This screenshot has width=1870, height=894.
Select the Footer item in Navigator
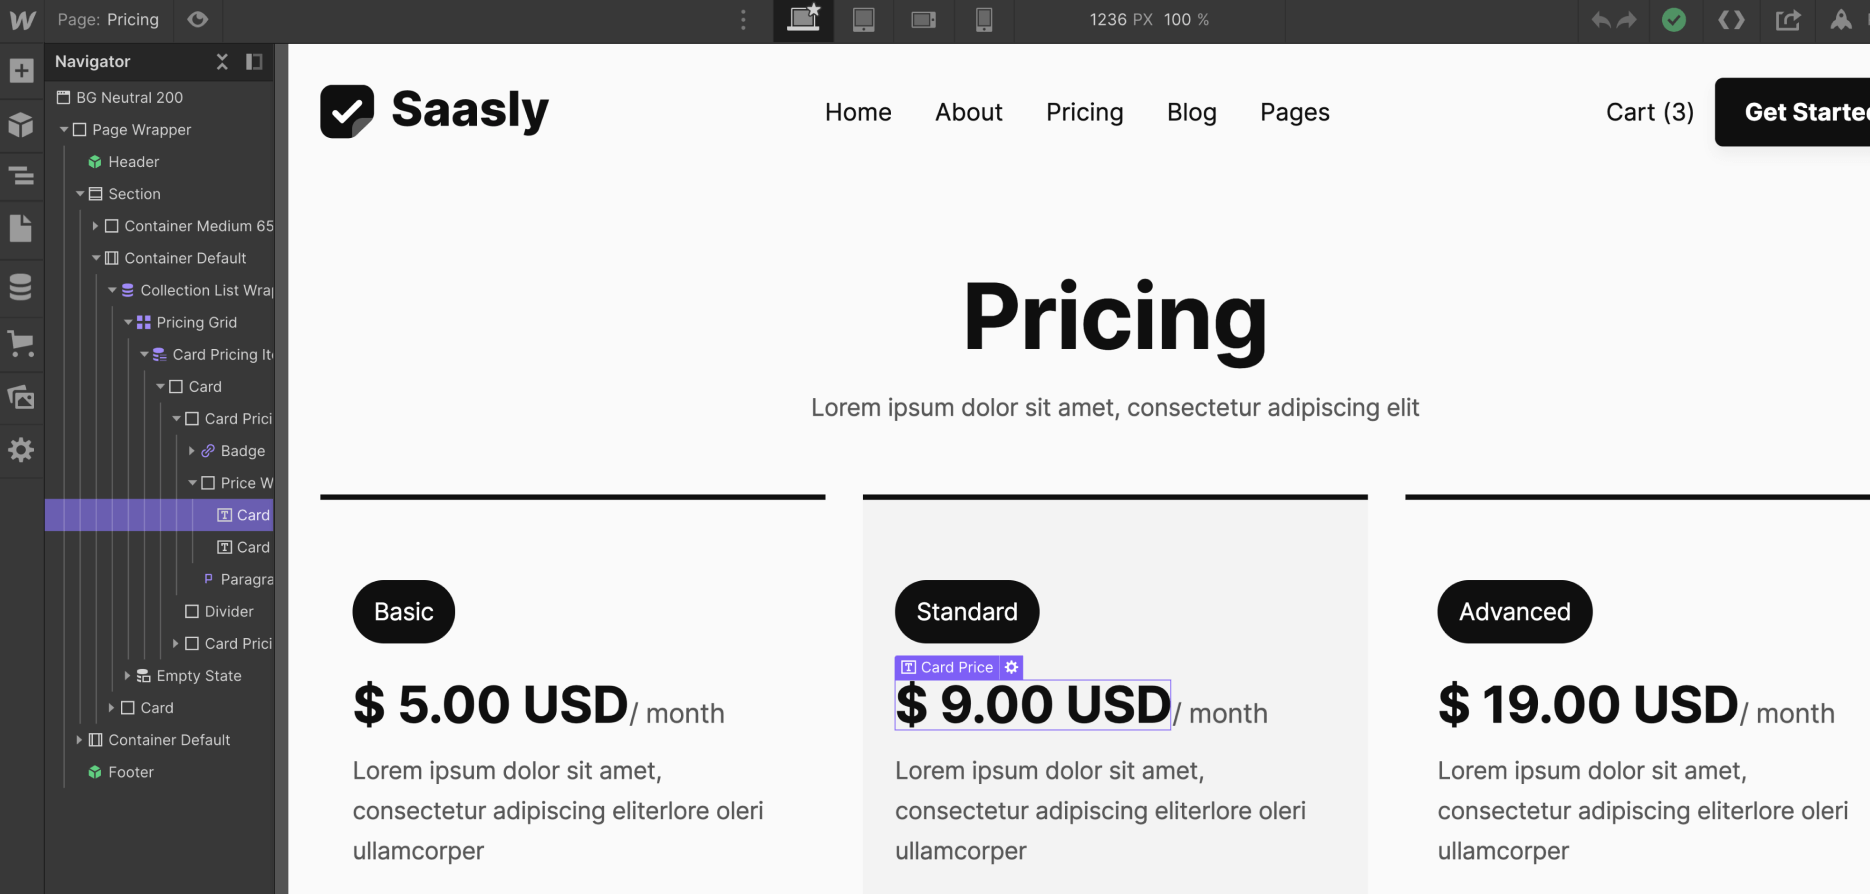point(131,772)
